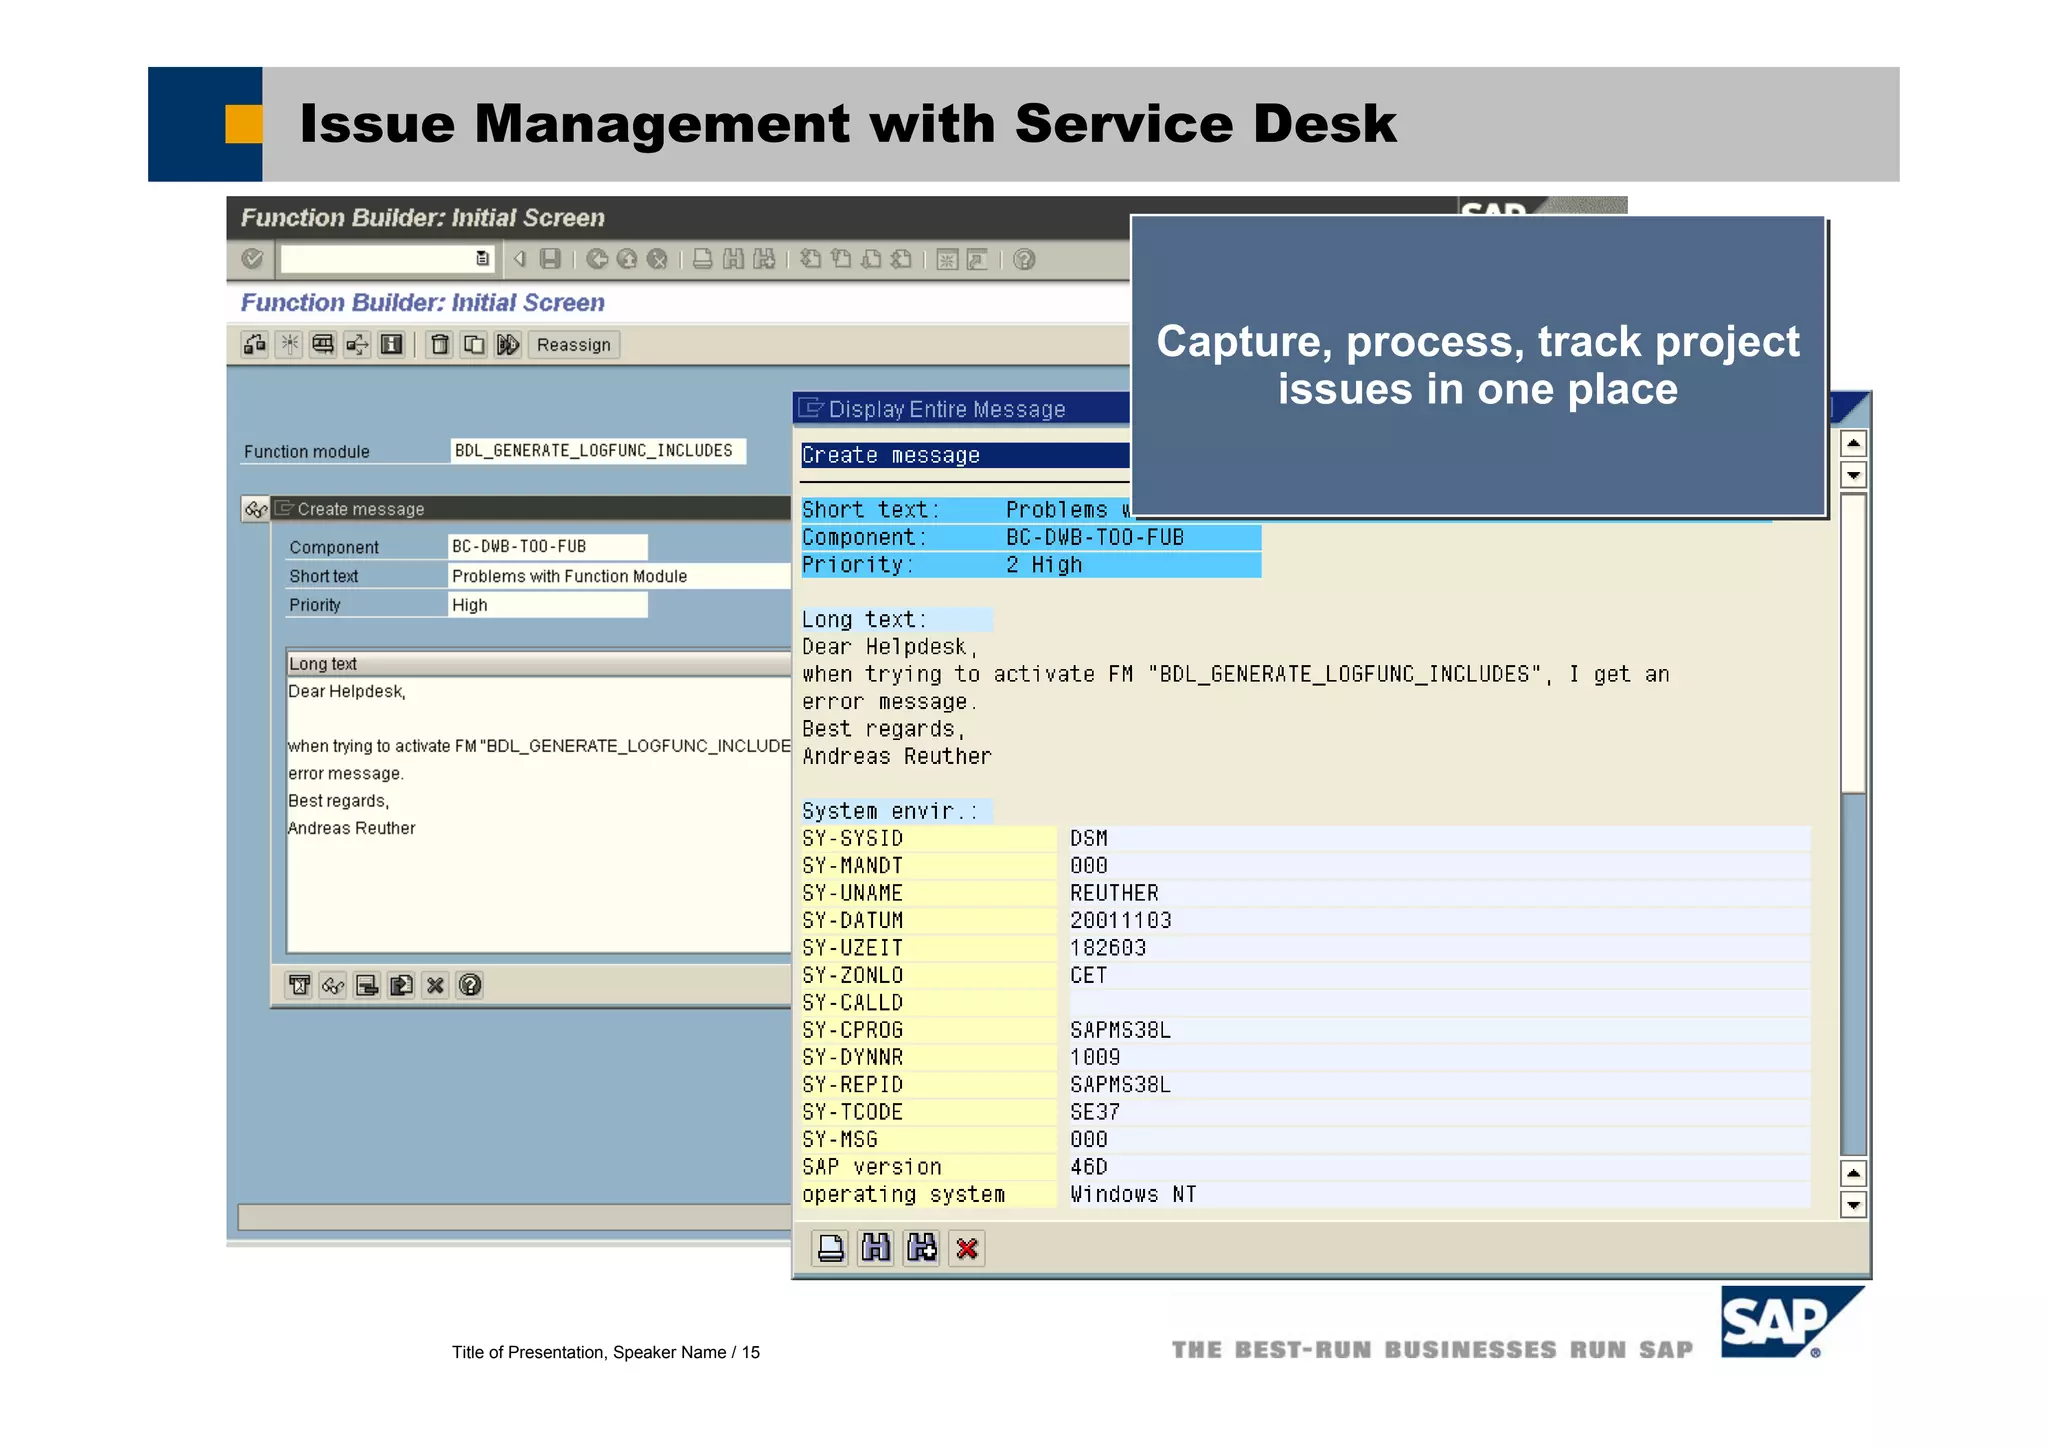Click the Help question mark icon

(1024, 259)
